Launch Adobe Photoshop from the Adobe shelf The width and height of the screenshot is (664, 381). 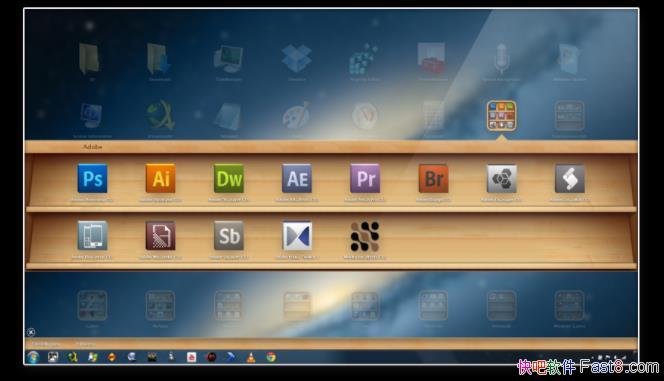92,179
